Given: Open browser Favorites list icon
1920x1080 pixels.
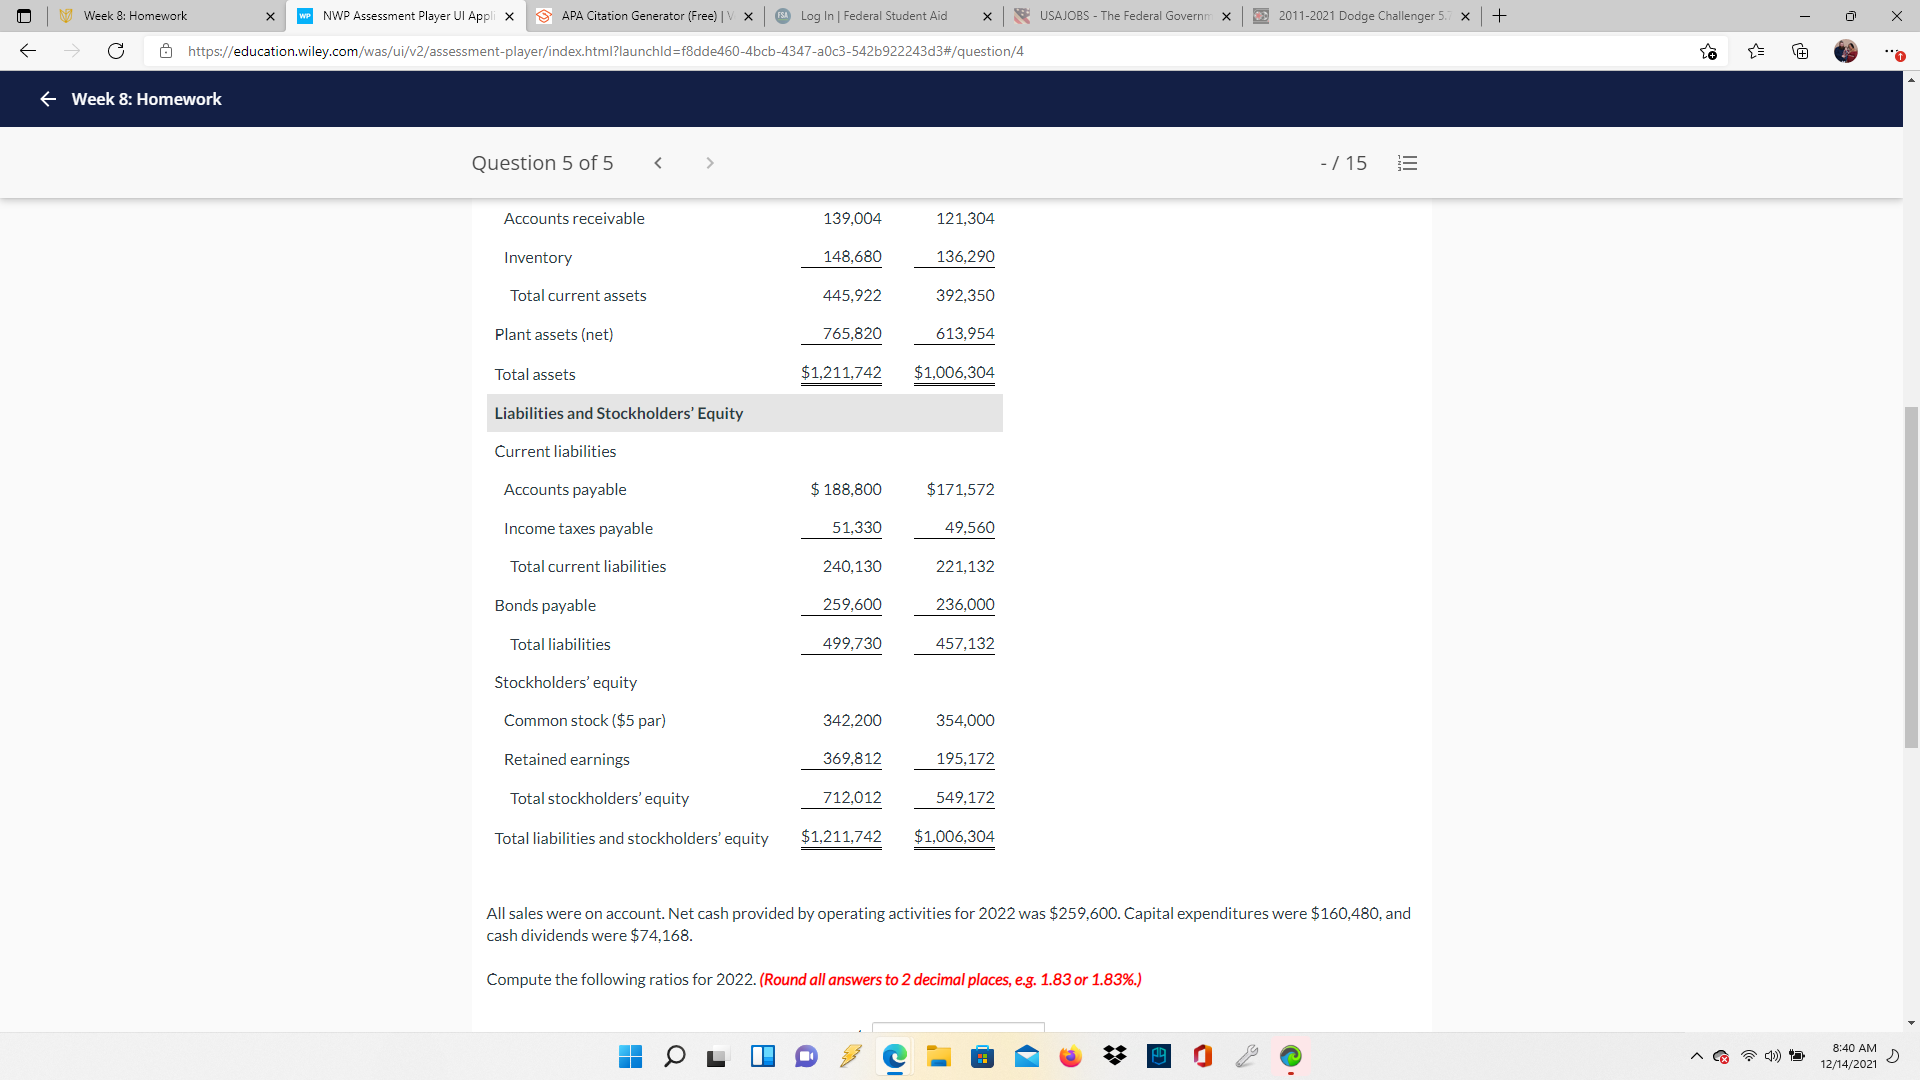Looking at the screenshot, I should (x=1755, y=51).
